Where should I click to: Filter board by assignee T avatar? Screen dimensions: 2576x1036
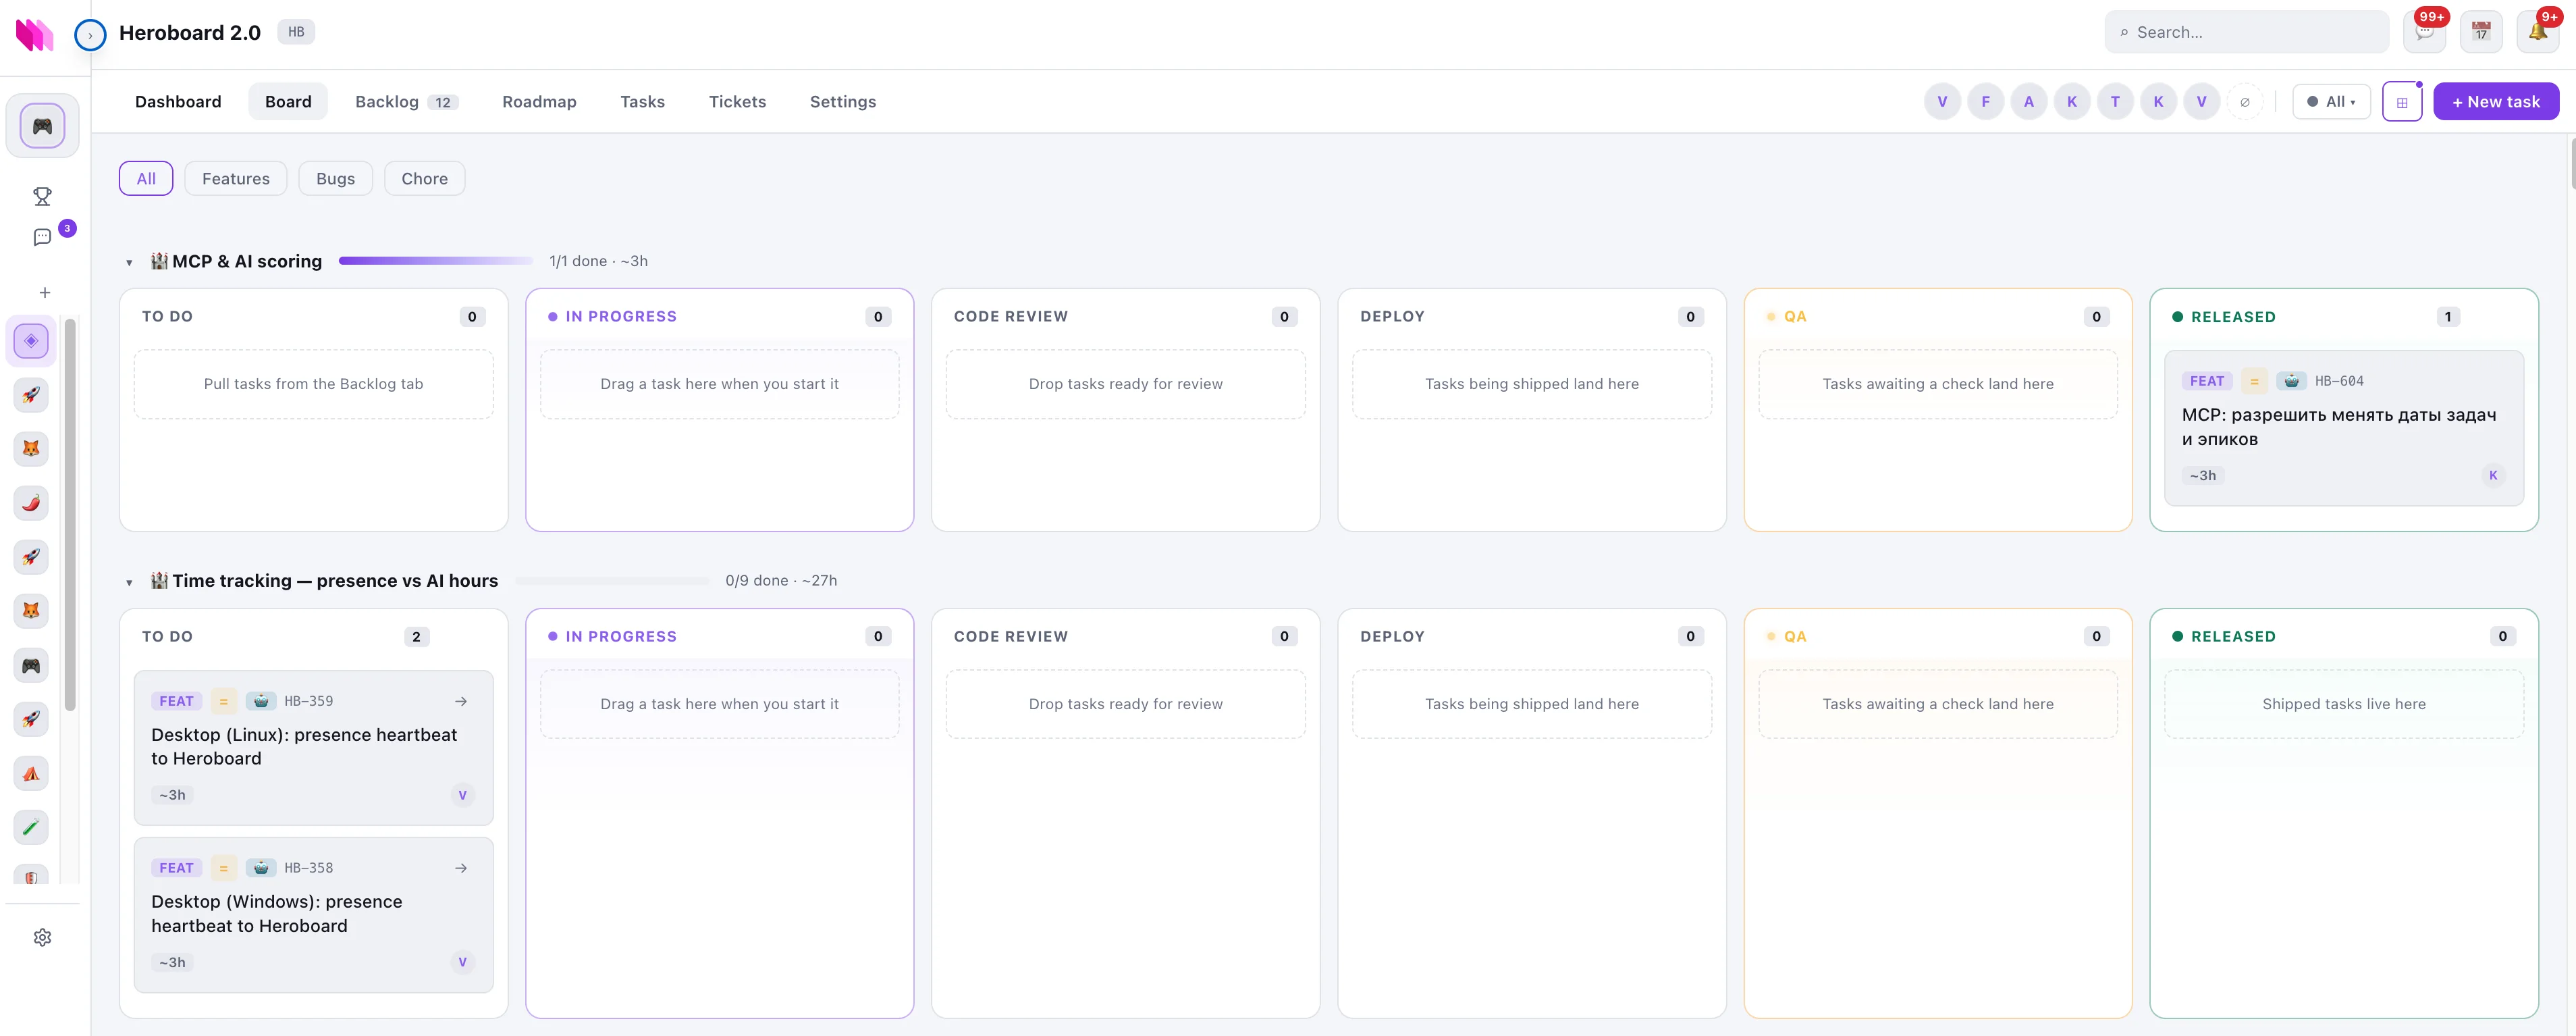coord(2115,101)
